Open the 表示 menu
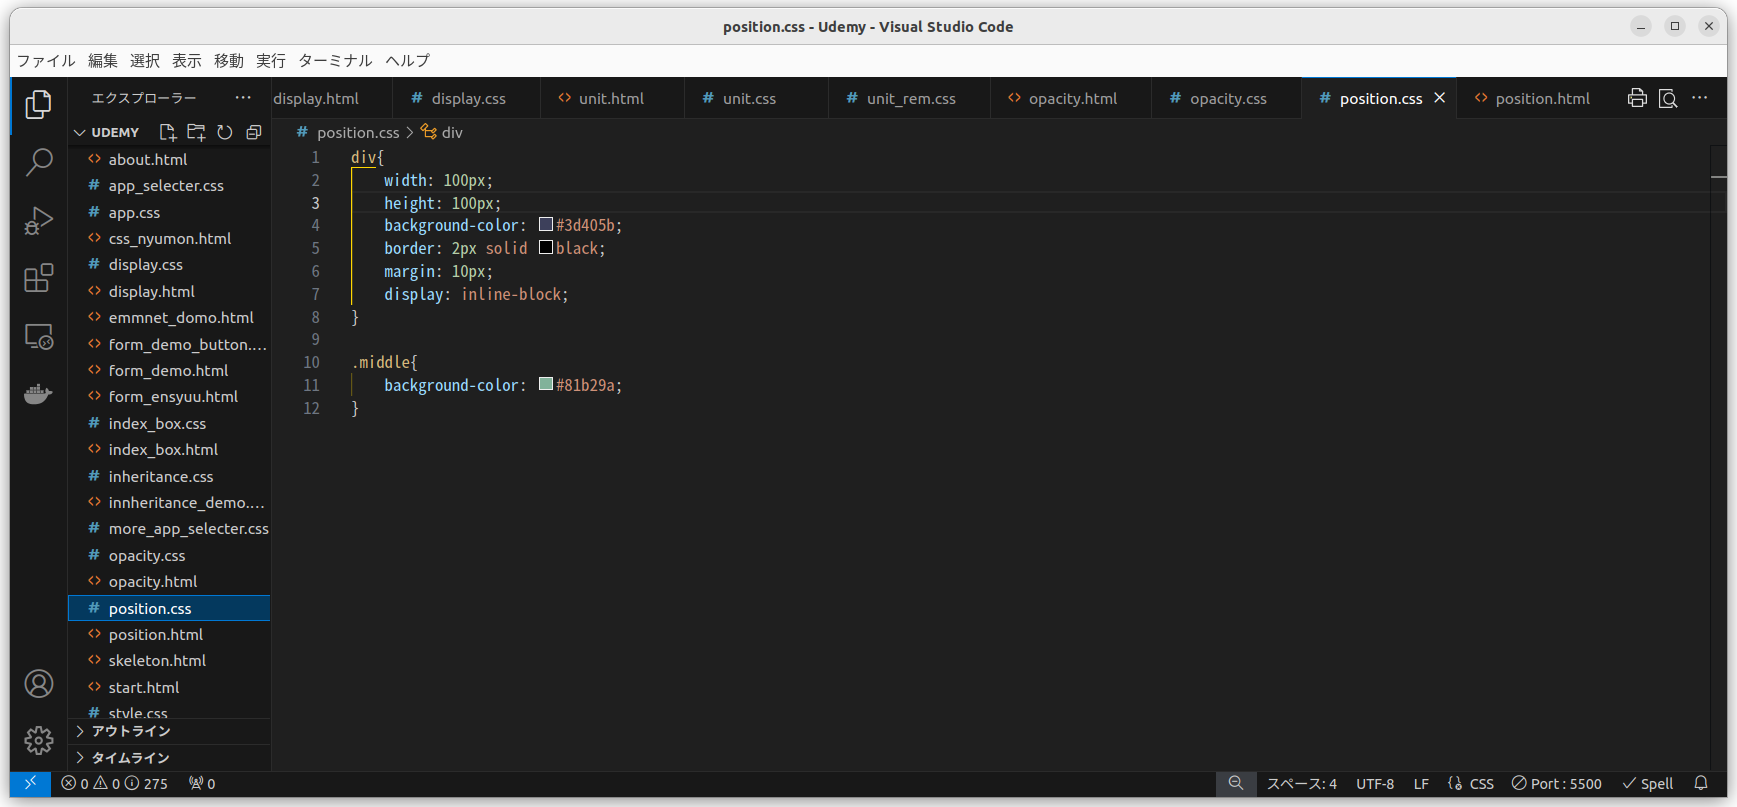Viewport: 1737px width, 807px height. tap(187, 61)
